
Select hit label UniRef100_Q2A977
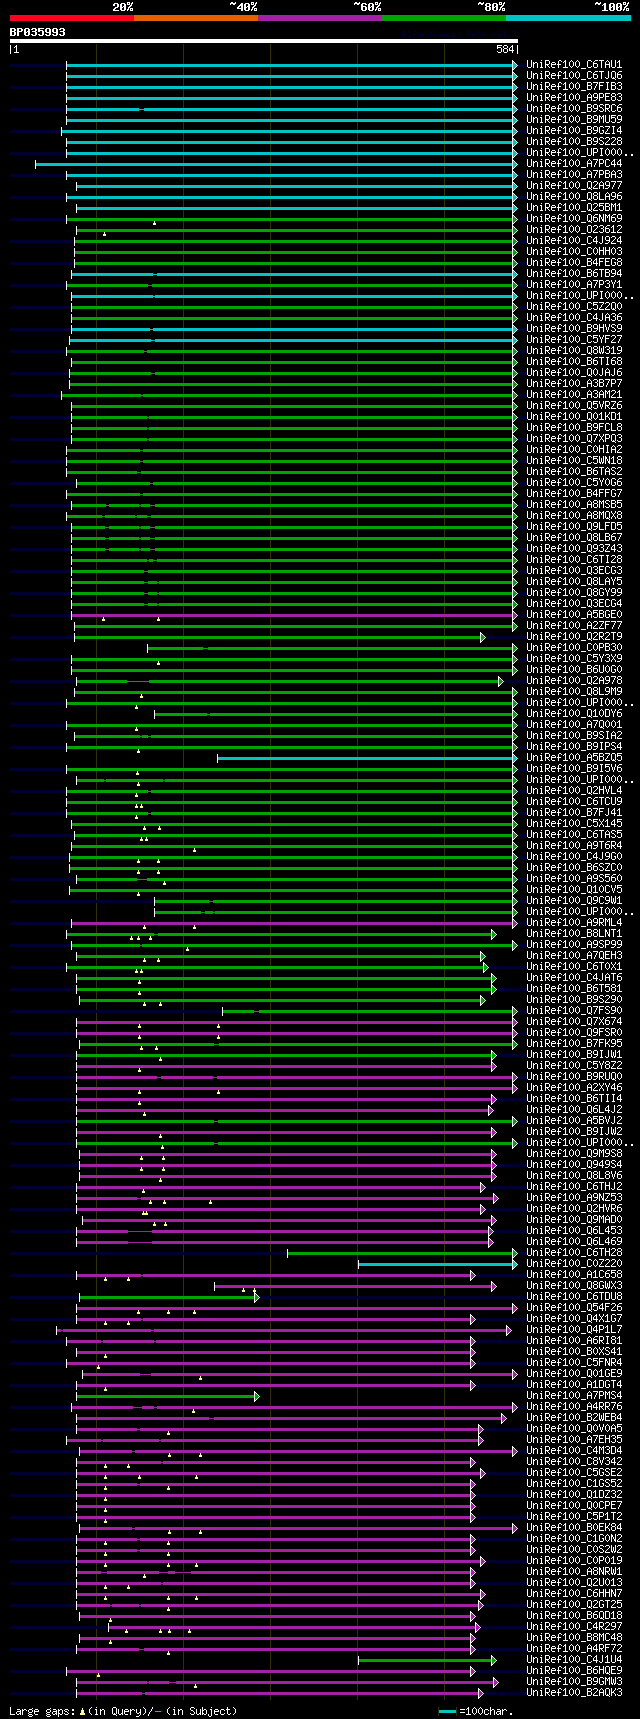point(574,186)
